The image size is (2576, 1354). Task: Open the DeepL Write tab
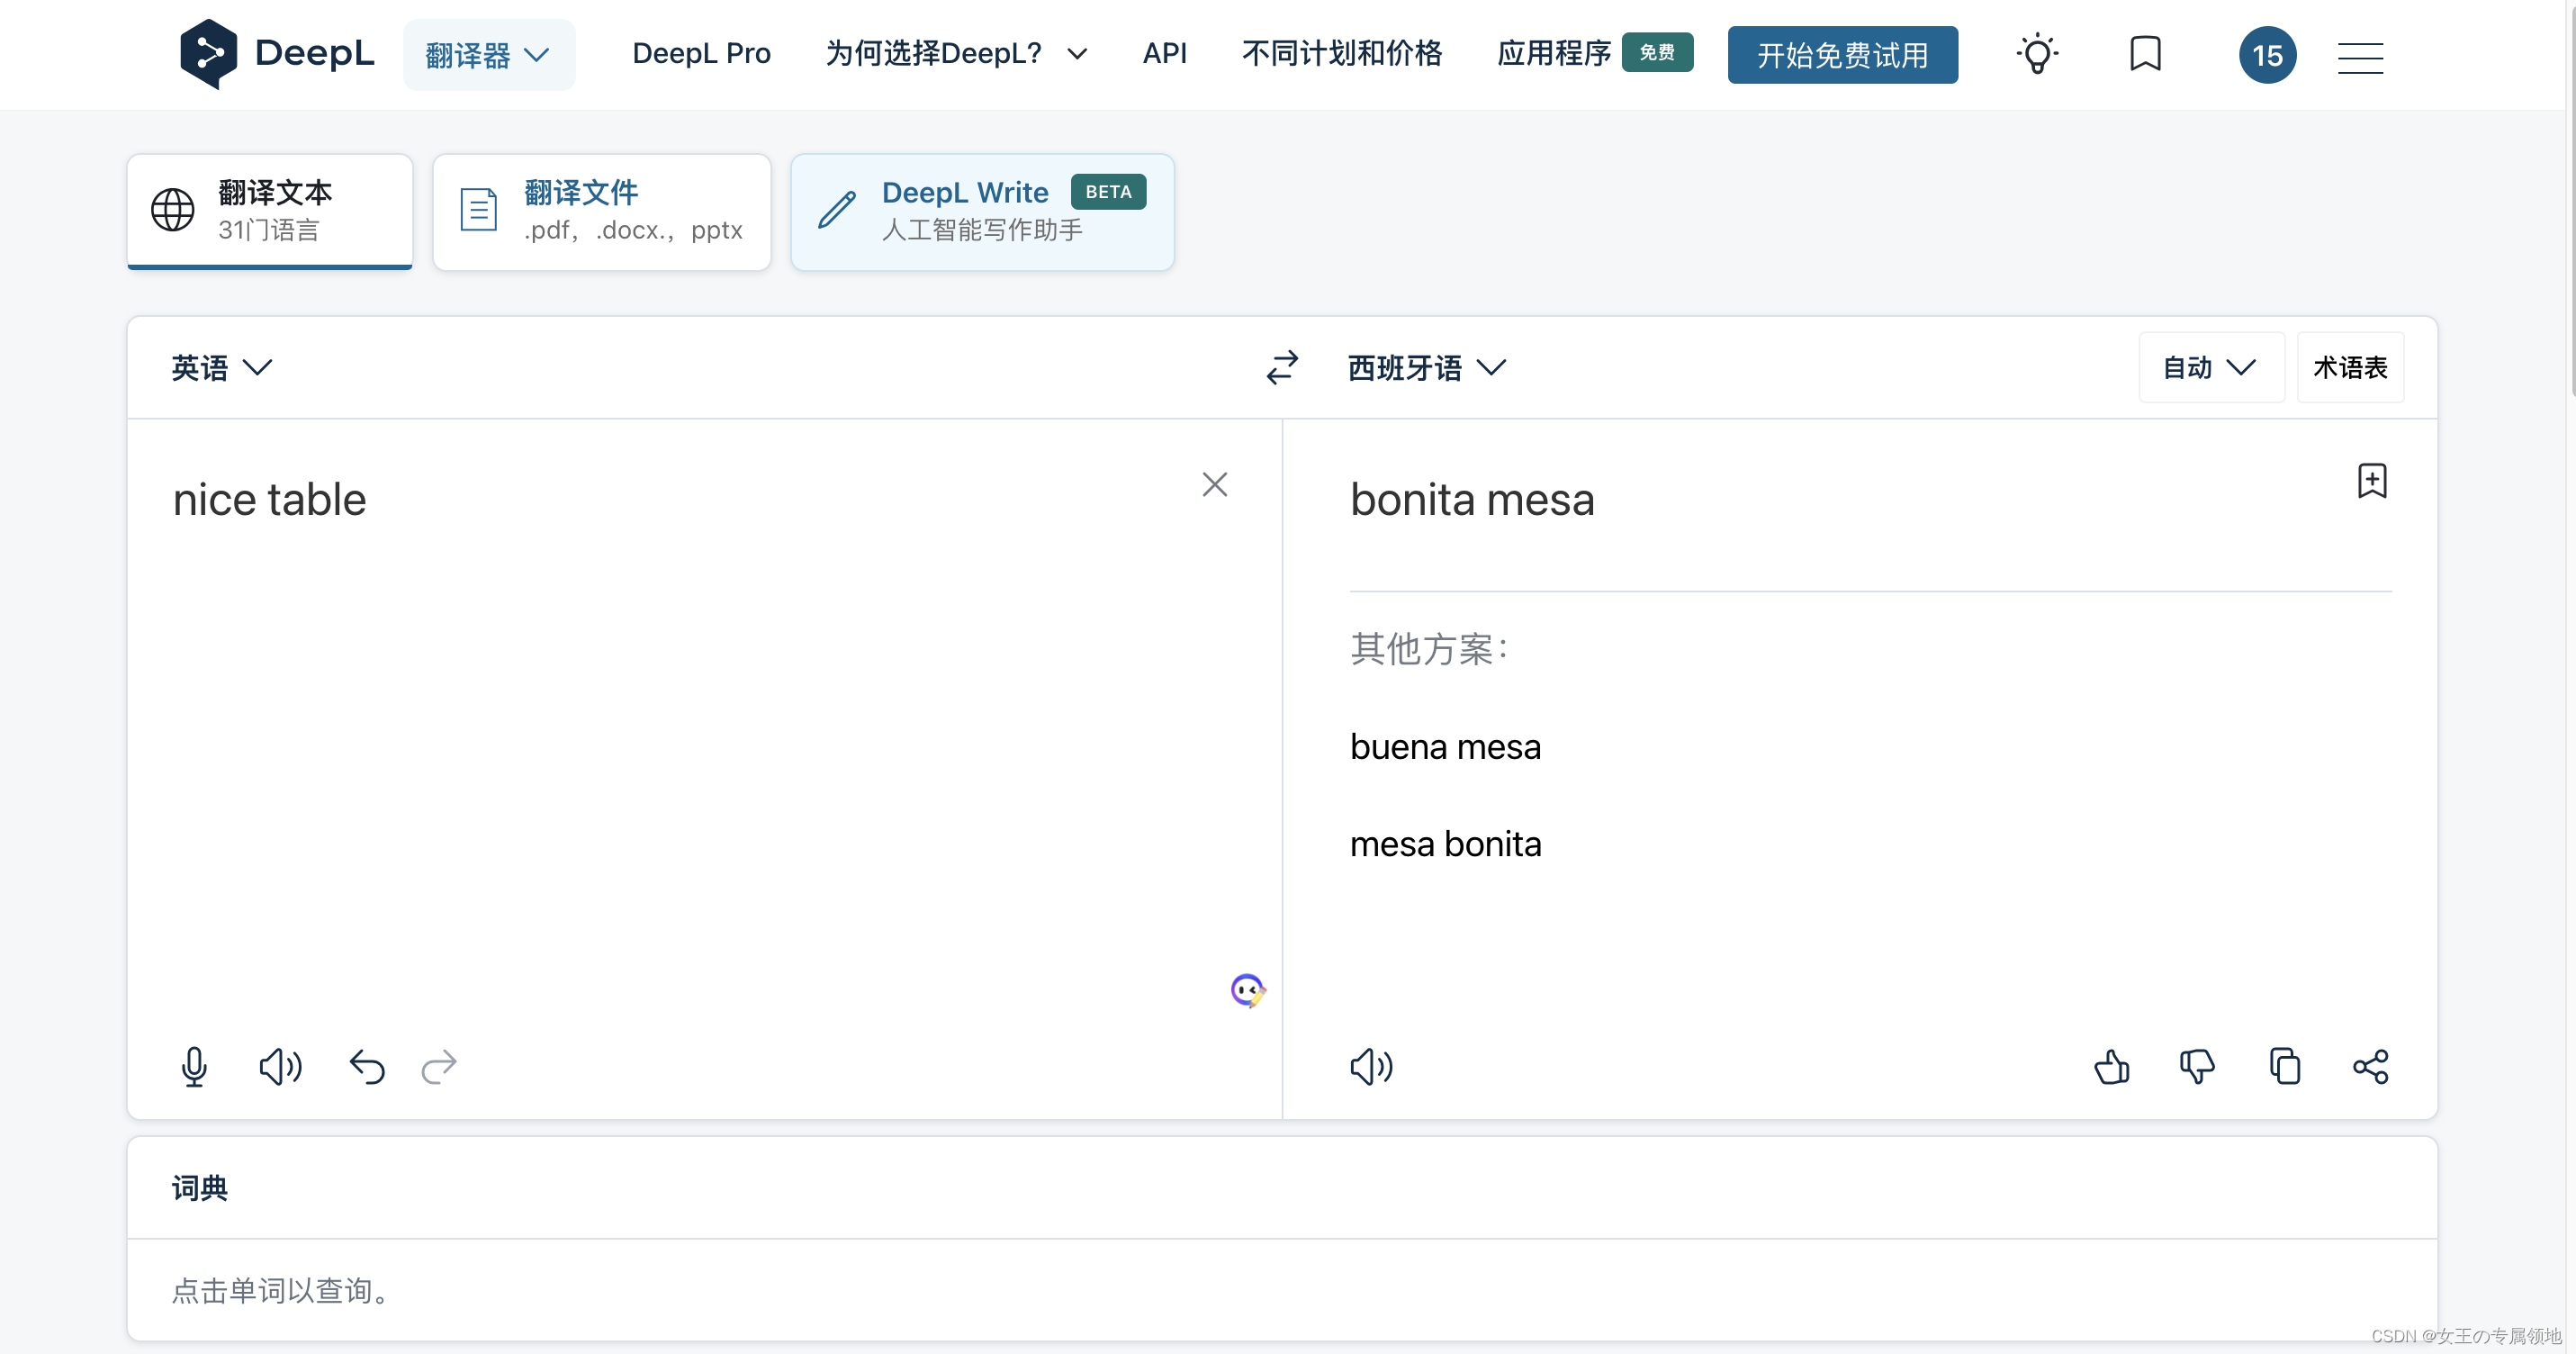coord(982,211)
